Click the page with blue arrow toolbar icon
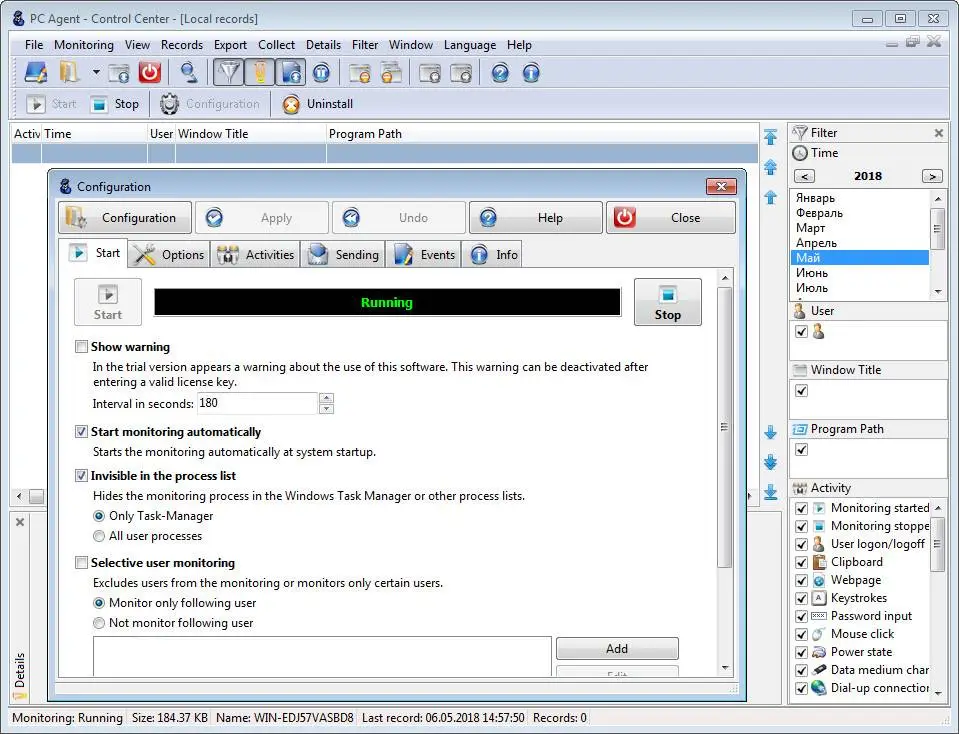The image size is (959, 734). pos(291,73)
